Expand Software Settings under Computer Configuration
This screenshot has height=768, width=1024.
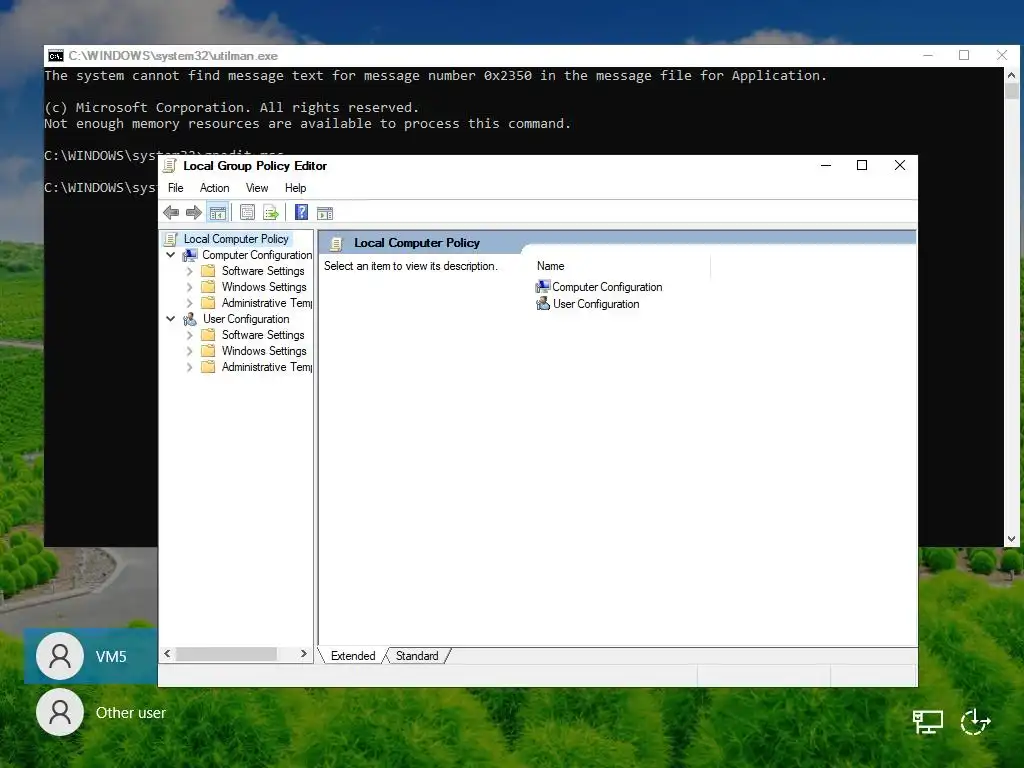tap(189, 270)
